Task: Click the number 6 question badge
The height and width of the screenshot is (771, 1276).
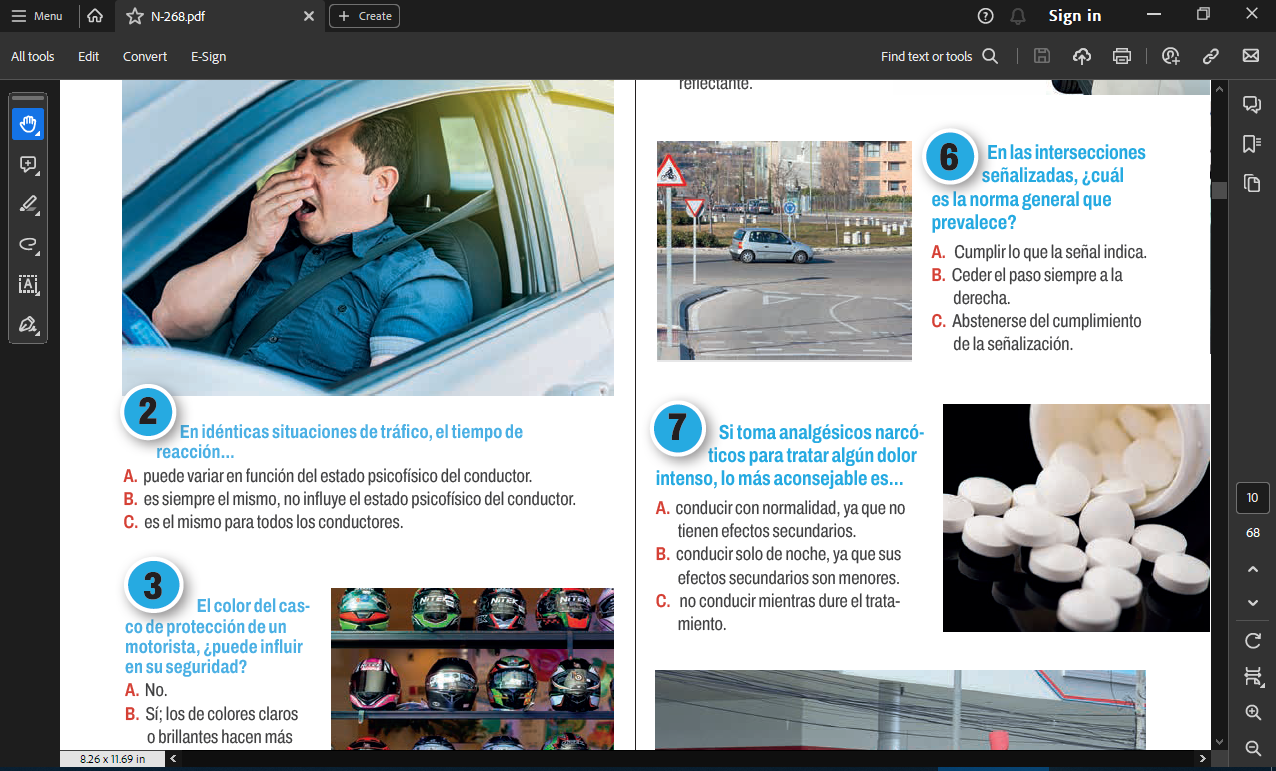Action: coord(949,157)
